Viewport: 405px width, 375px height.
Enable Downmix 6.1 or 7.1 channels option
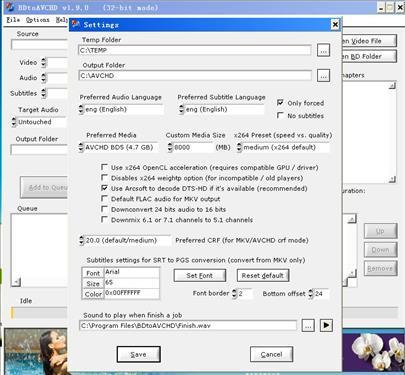click(x=104, y=219)
